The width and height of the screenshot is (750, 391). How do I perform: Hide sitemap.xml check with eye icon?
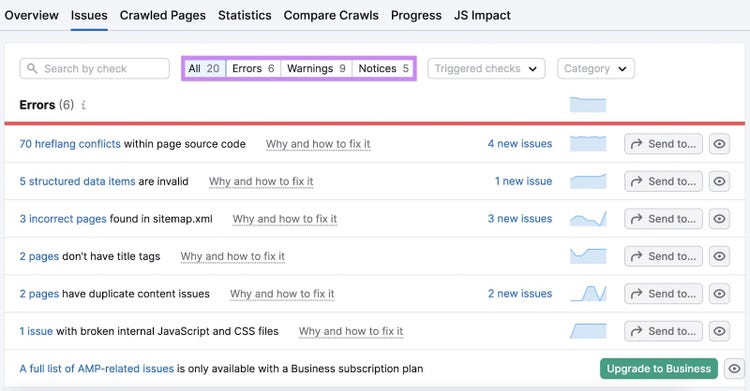coord(719,219)
